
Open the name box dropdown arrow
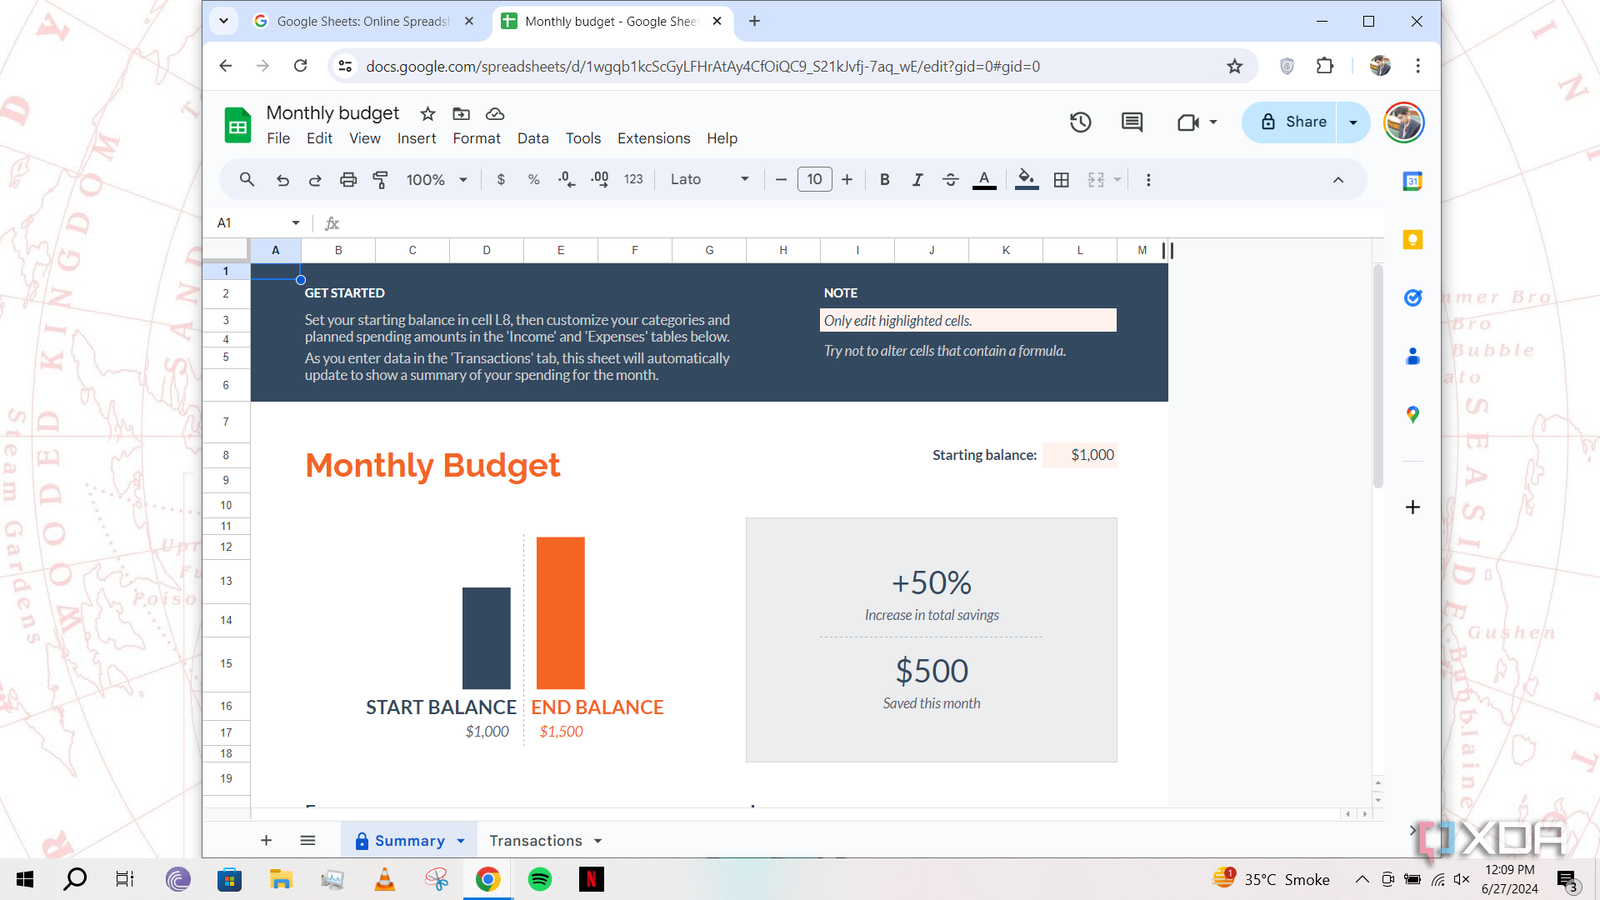click(x=296, y=223)
